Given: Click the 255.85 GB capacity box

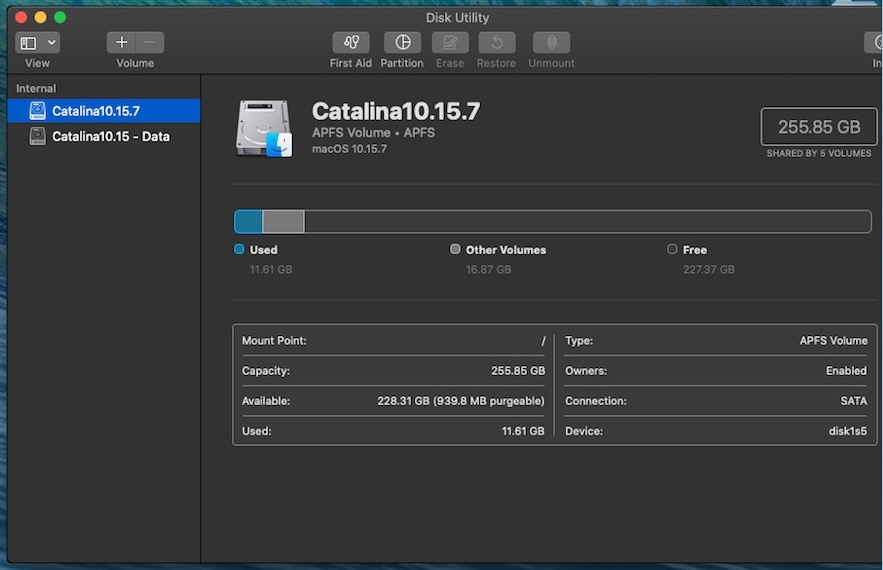Looking at the screenshot, I should pos(819,127).
